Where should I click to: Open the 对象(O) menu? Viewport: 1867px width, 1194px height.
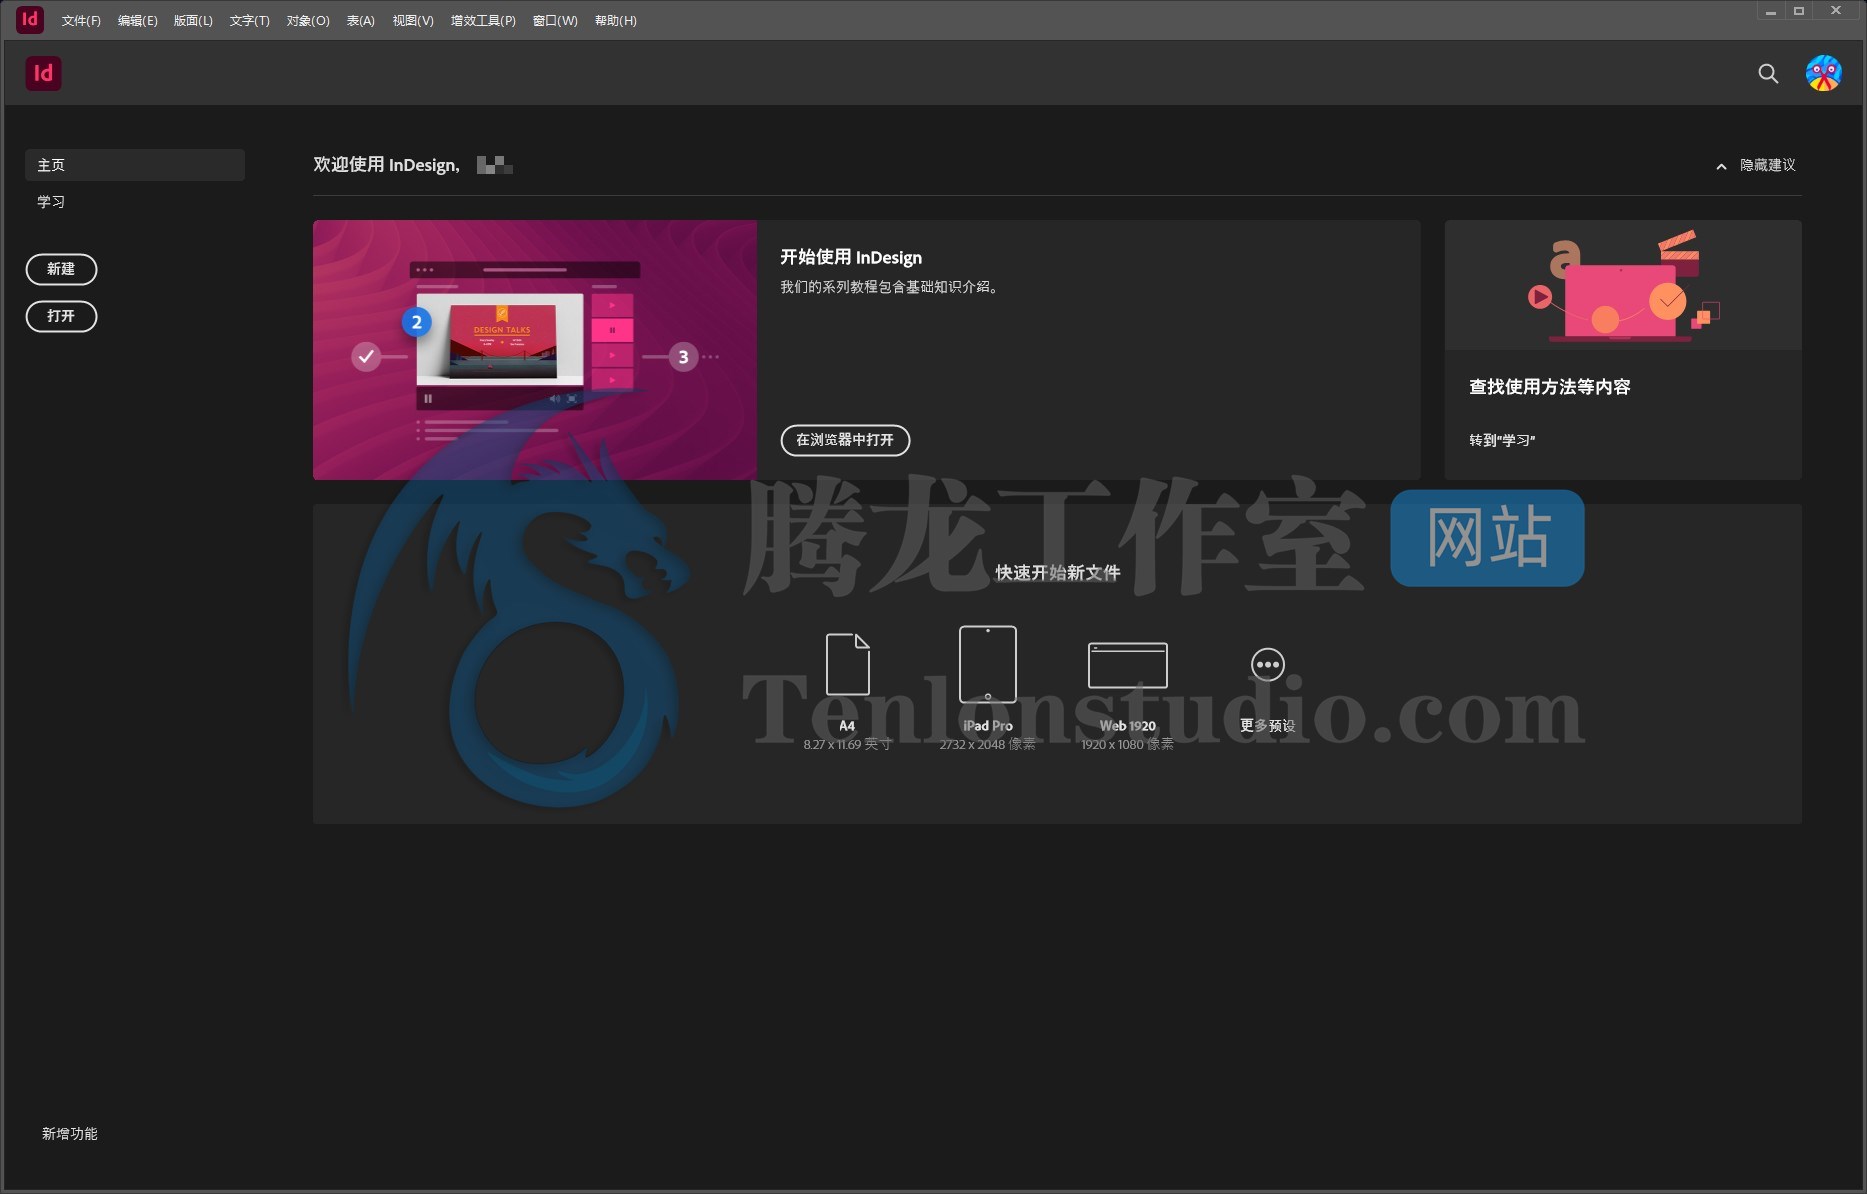(x=308, y=20)
